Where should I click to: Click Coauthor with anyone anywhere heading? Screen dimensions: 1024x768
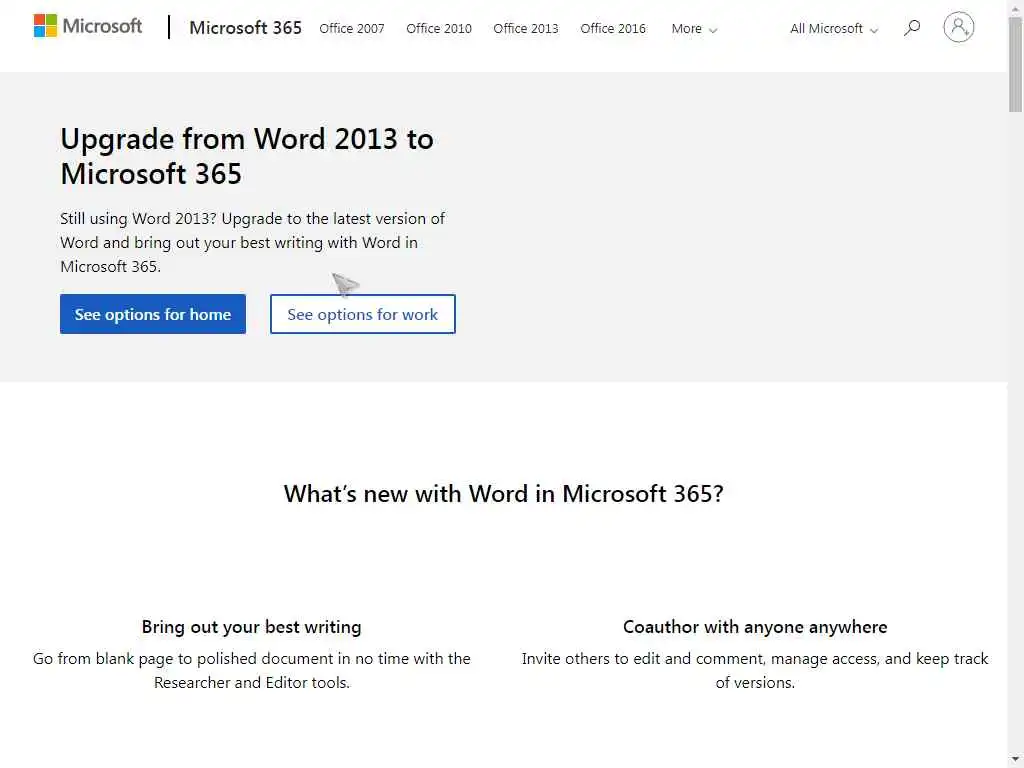click(755, 627)
